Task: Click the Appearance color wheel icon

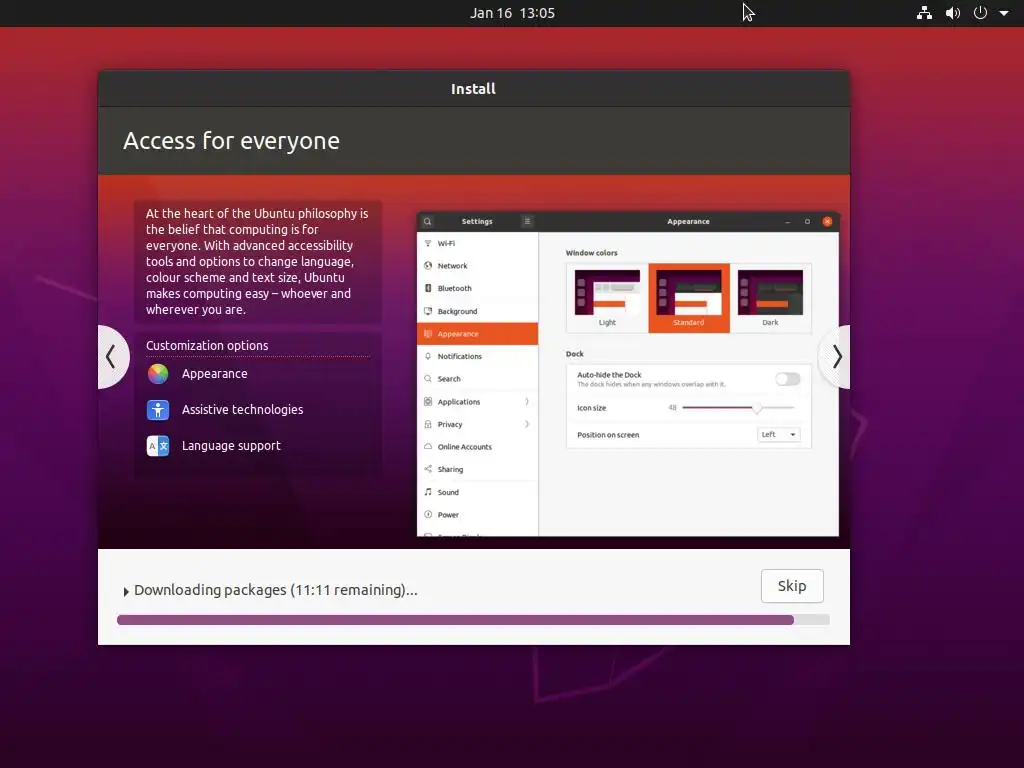Action: [158, 374]
